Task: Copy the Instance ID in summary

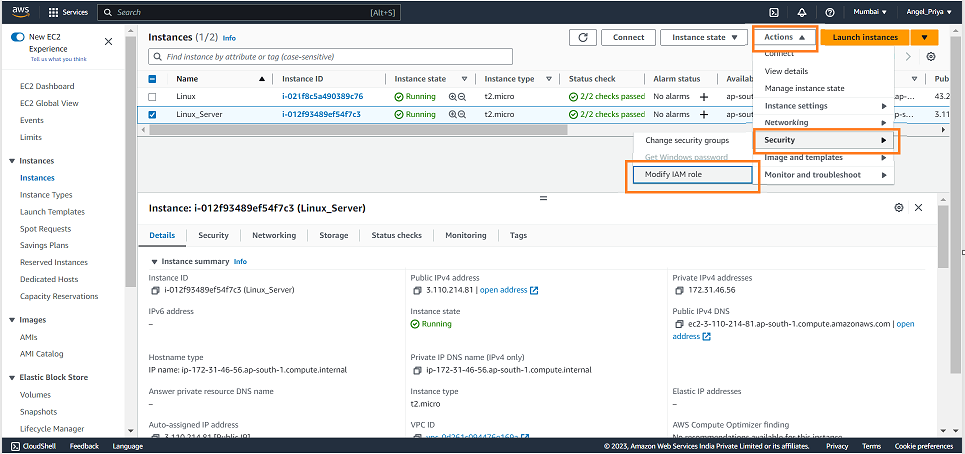Action: pyautogui.click(x=154, y=290)
